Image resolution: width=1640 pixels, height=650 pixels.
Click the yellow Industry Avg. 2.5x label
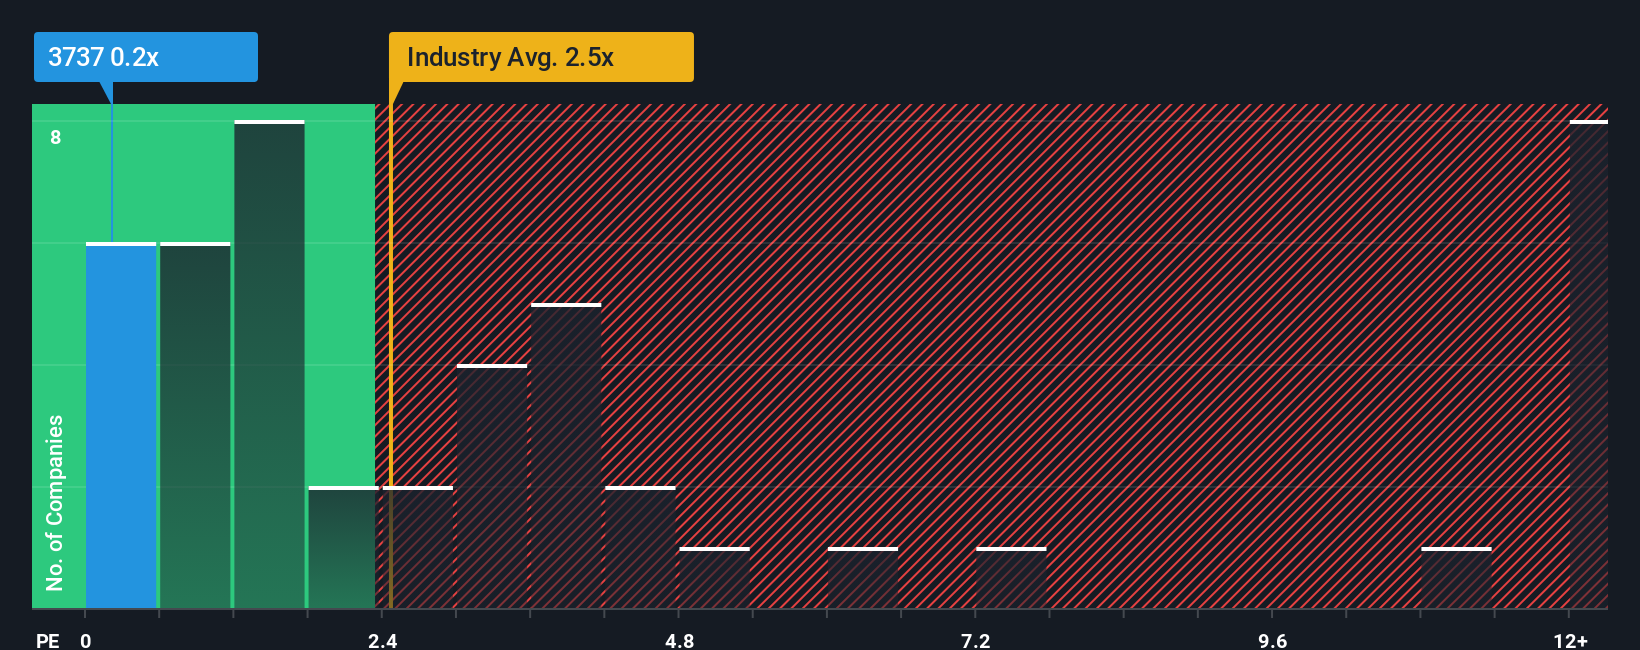[x=541, y=57]
